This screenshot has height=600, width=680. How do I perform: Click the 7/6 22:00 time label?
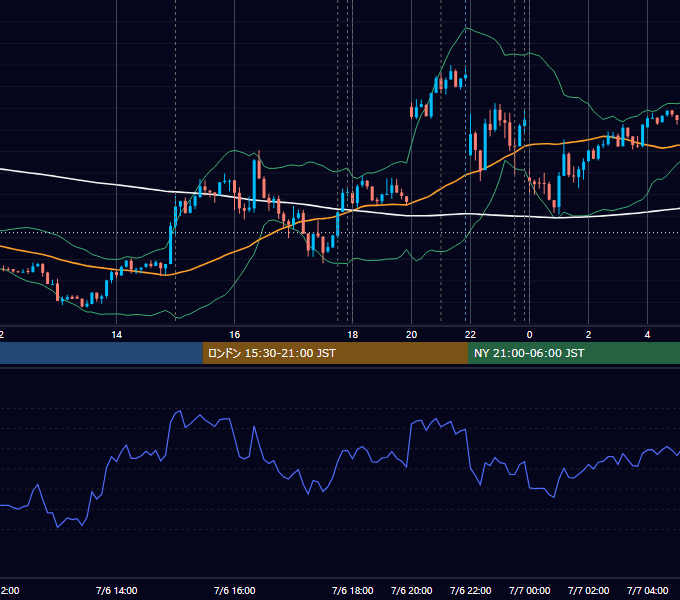coord(471,590)
